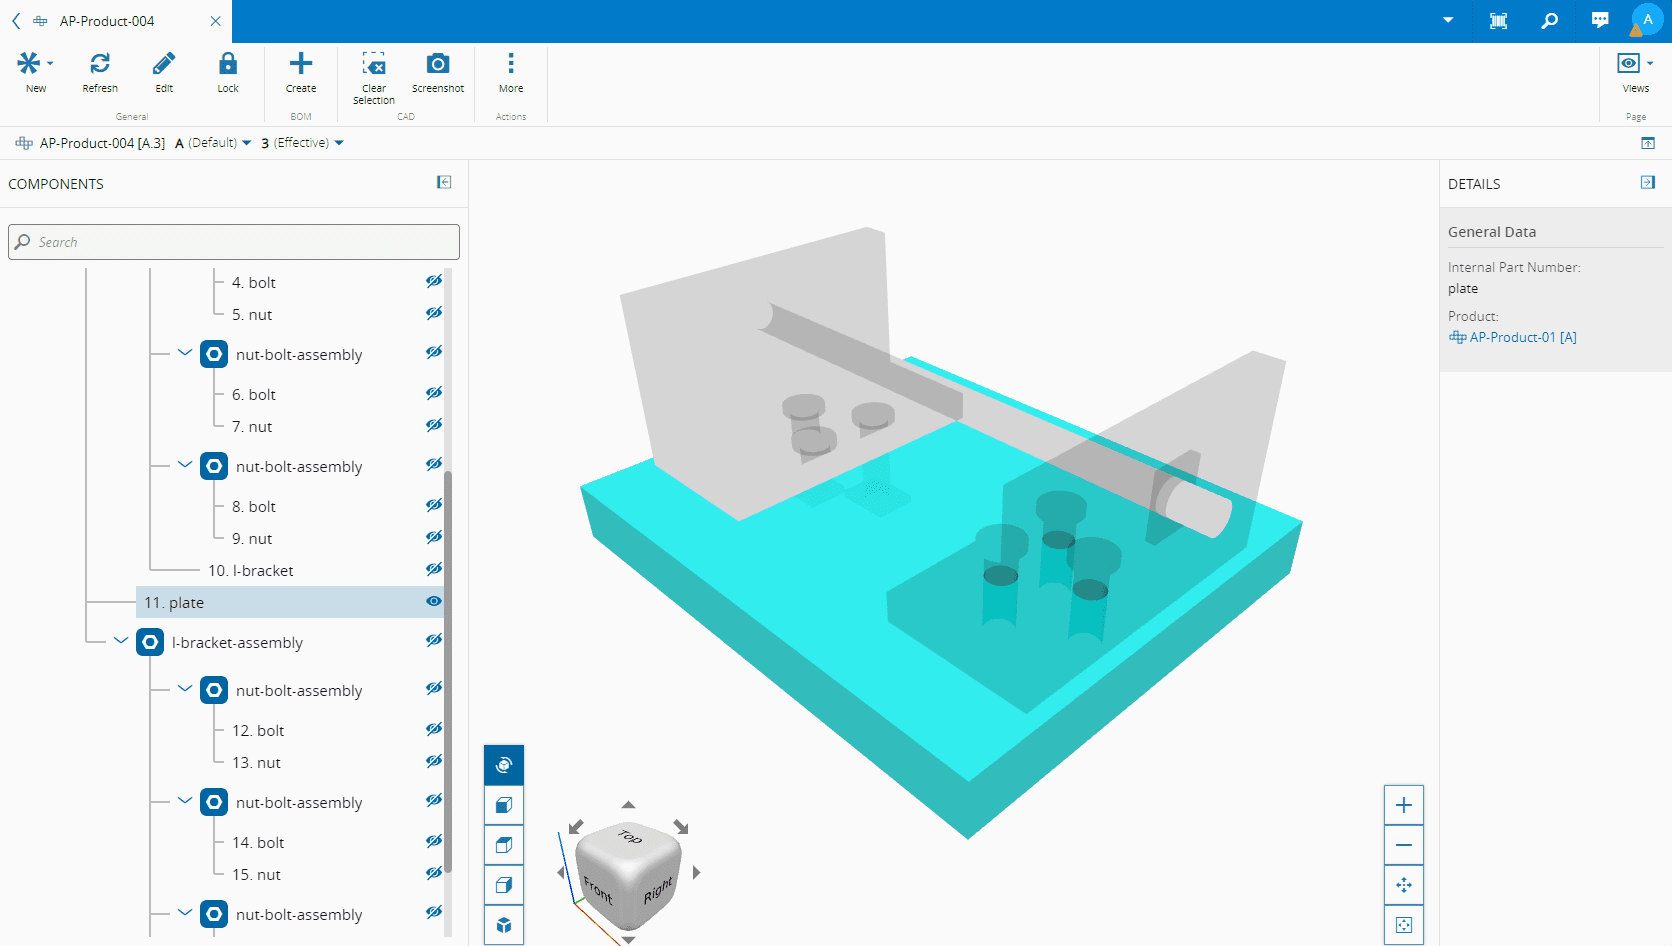Click the Right face of the view cube
1672x946 pixels.
658,890
